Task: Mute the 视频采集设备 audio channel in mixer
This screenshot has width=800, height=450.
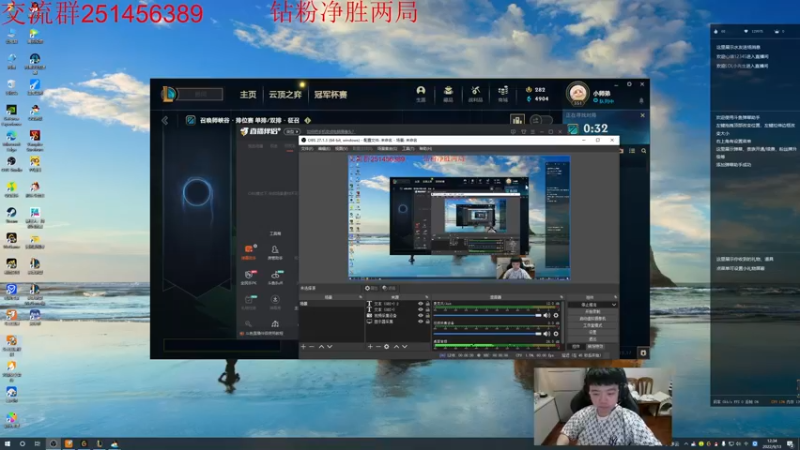Action: pyautogui.click(x=547, y=334)
